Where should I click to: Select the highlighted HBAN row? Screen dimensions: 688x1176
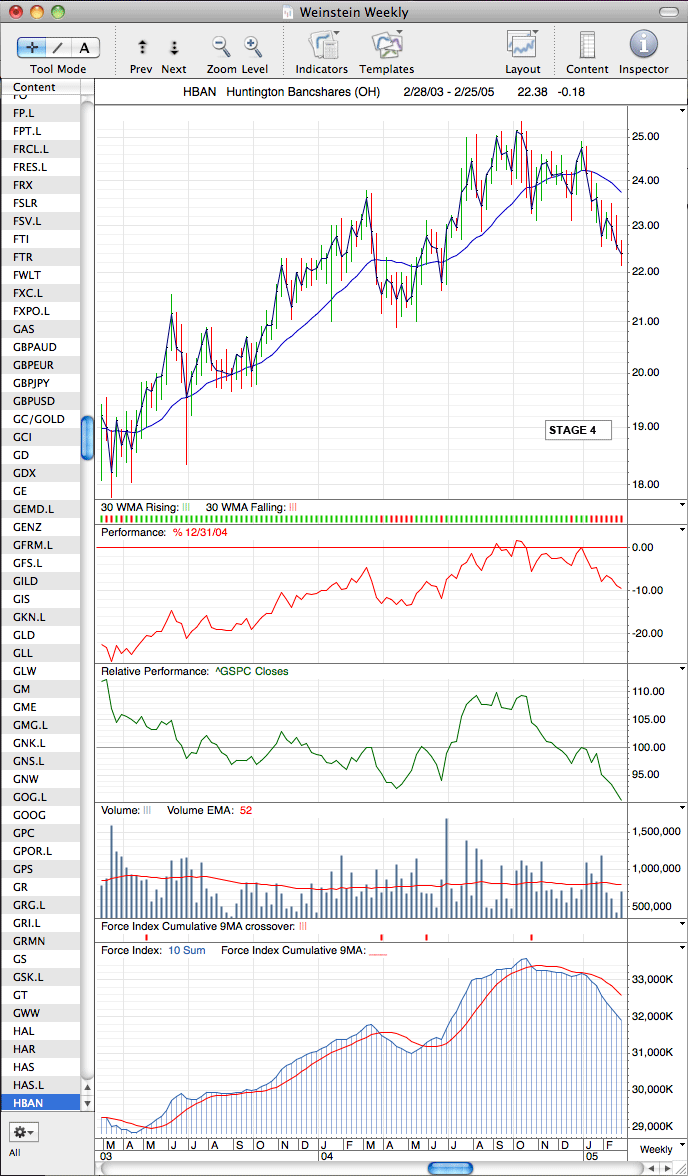pyautogui.click(x=41, y=1102)
